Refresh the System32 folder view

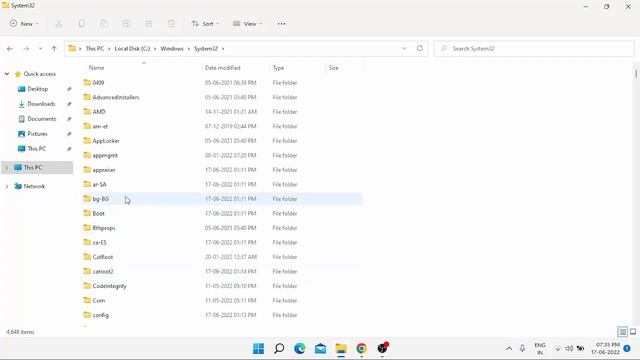coord(420,48)
